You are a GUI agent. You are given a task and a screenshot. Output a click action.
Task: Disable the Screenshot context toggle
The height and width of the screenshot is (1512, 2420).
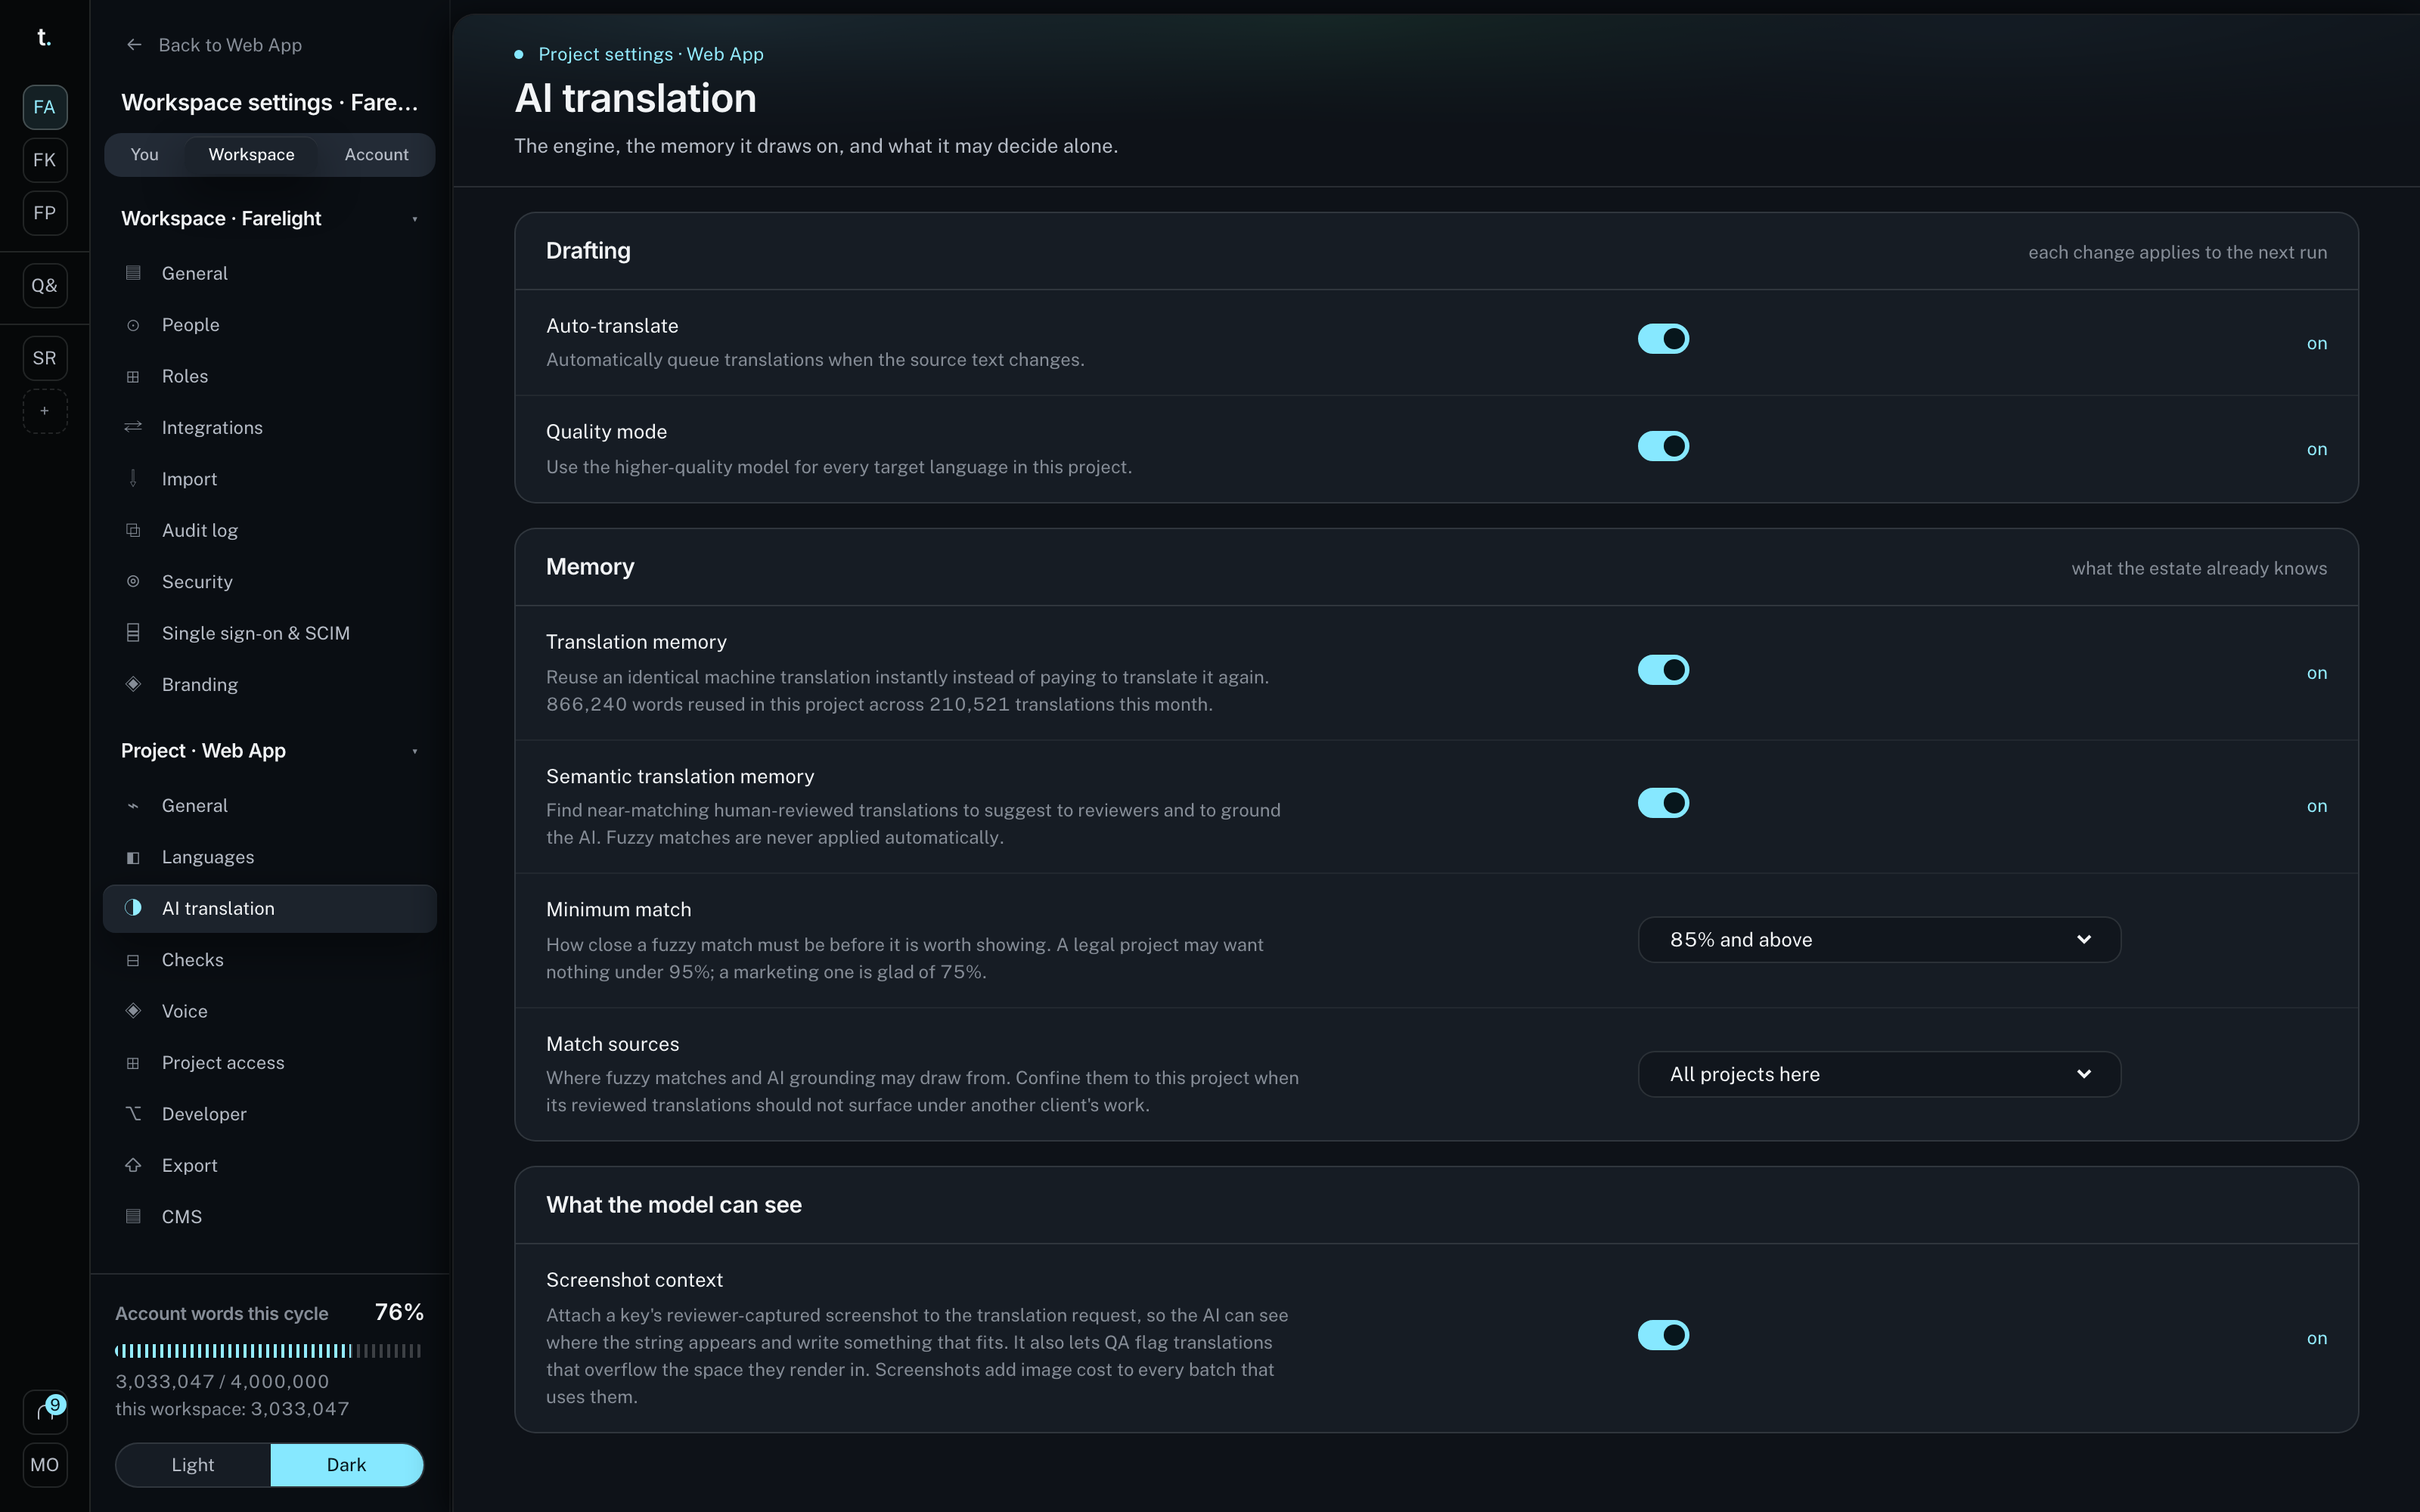[1663, 1335]
